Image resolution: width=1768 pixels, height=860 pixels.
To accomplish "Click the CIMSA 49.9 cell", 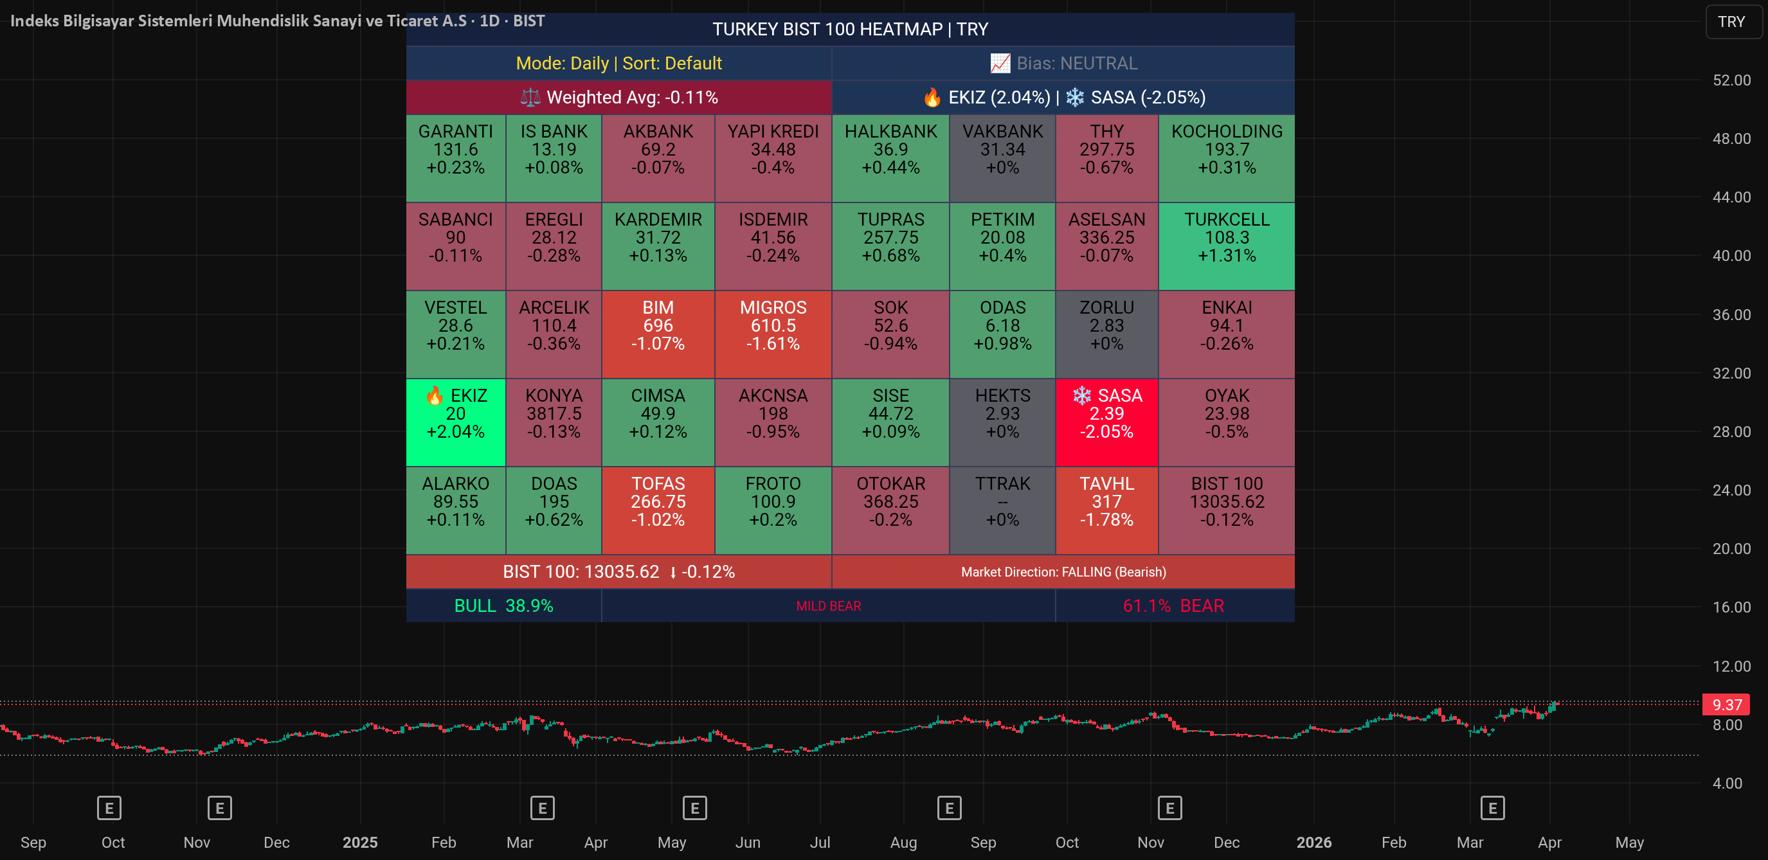I will tap(658, 423).
